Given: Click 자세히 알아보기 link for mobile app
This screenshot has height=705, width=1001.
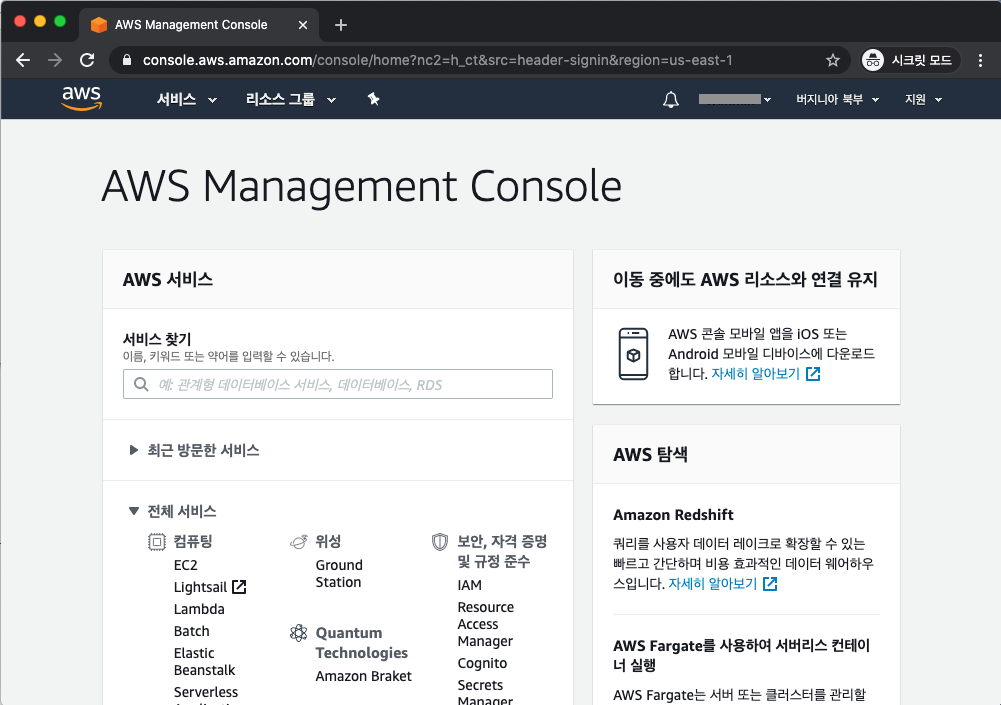Looking at the screenshot, I should coord(755,374).
